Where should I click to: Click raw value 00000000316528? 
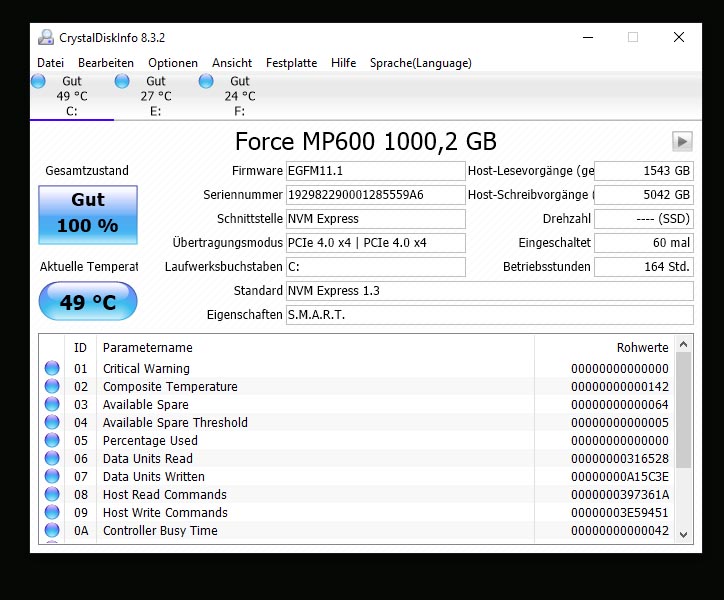tap(620, 459)
